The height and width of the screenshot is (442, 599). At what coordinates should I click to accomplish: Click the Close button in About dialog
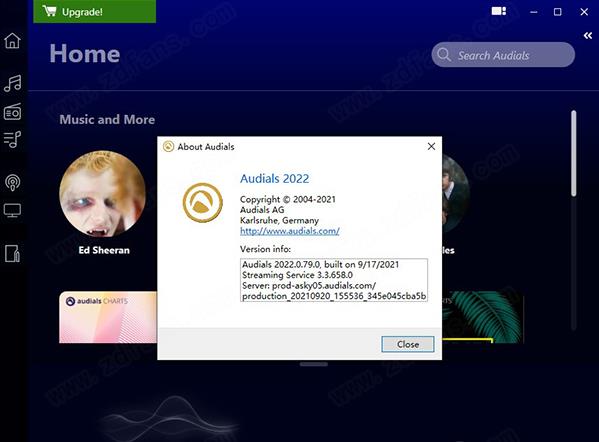[408, 344]
